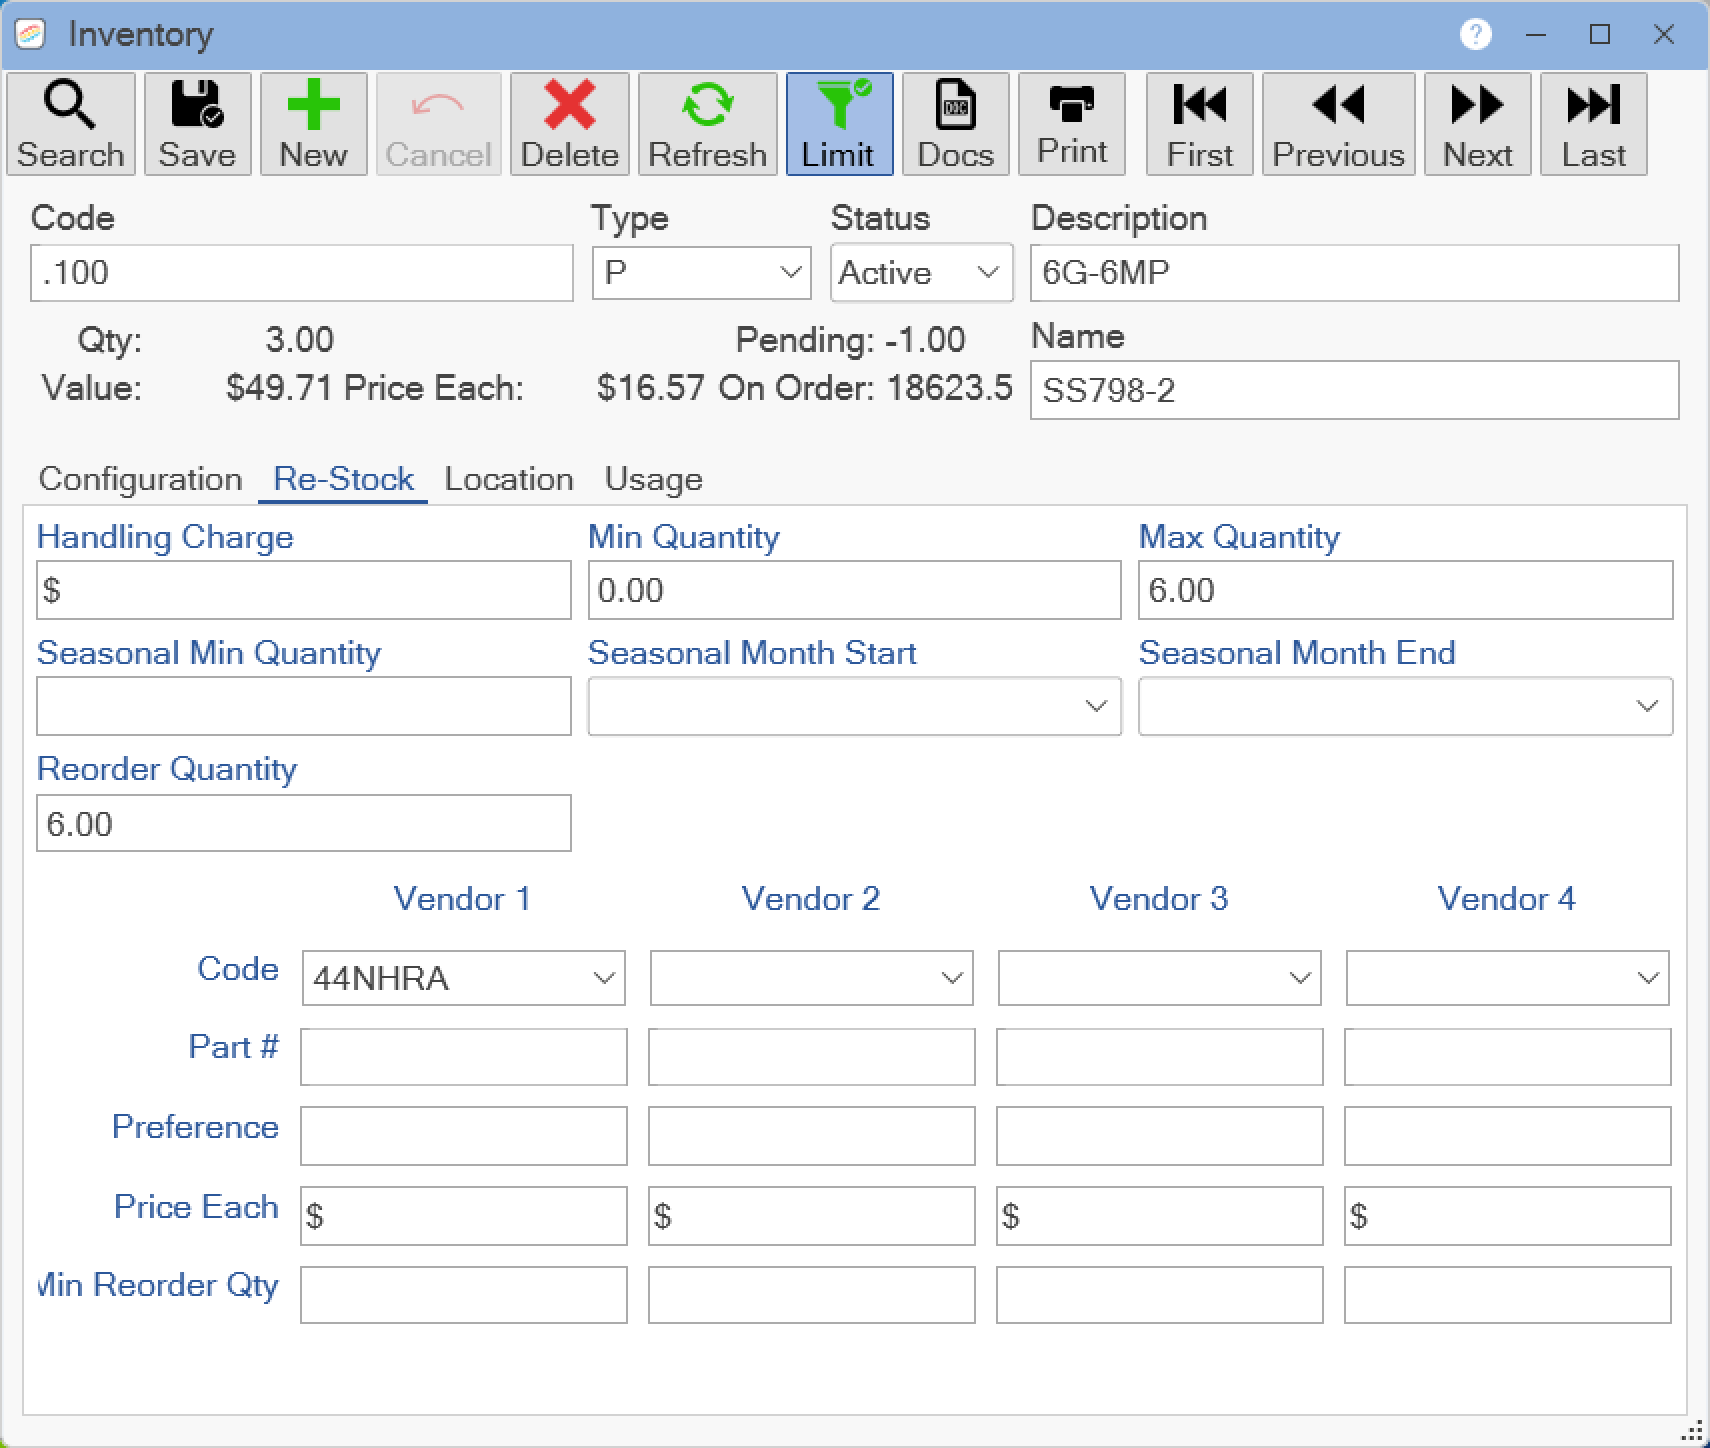Save the inventory record
The width and height of the screenshot is (1710, 1448).
pos(197,124)
